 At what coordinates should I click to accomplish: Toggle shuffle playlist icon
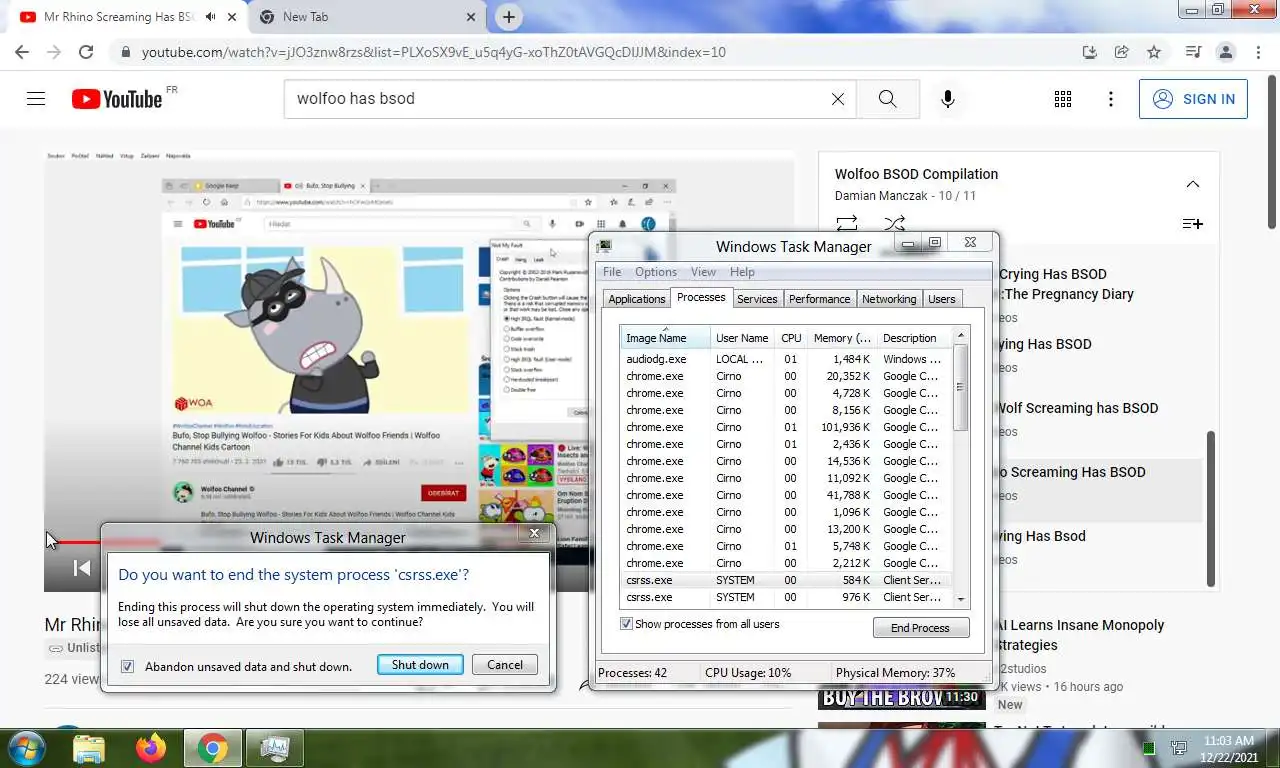click(x=894, y=223)
